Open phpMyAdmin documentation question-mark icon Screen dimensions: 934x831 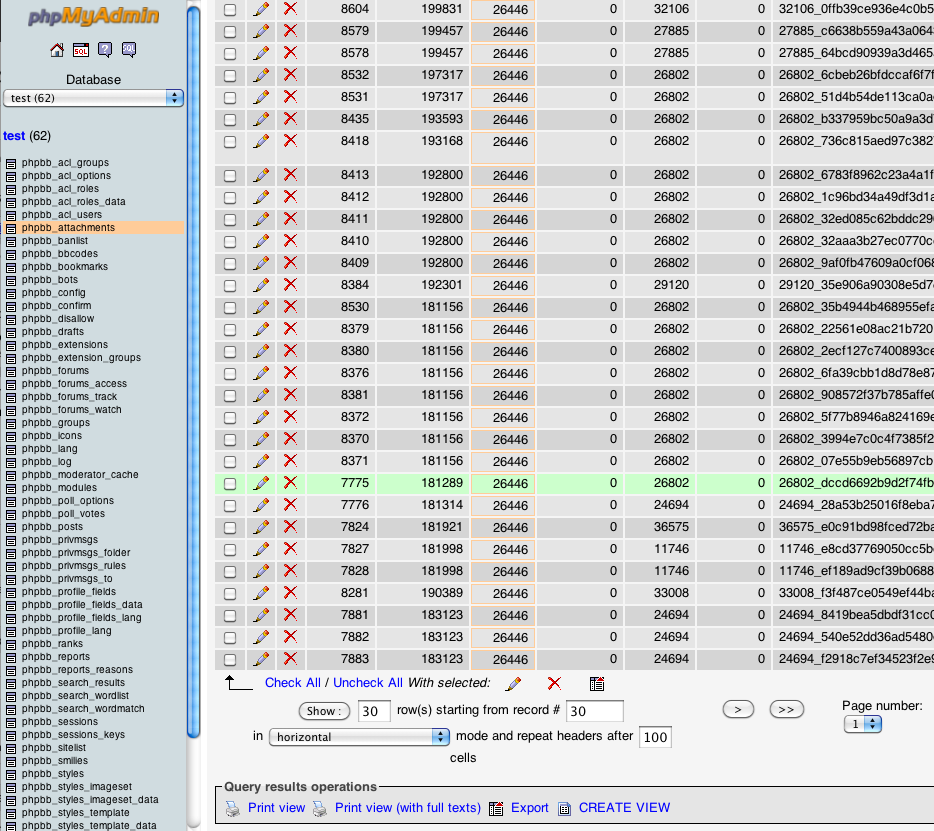(x=105, y=50)
